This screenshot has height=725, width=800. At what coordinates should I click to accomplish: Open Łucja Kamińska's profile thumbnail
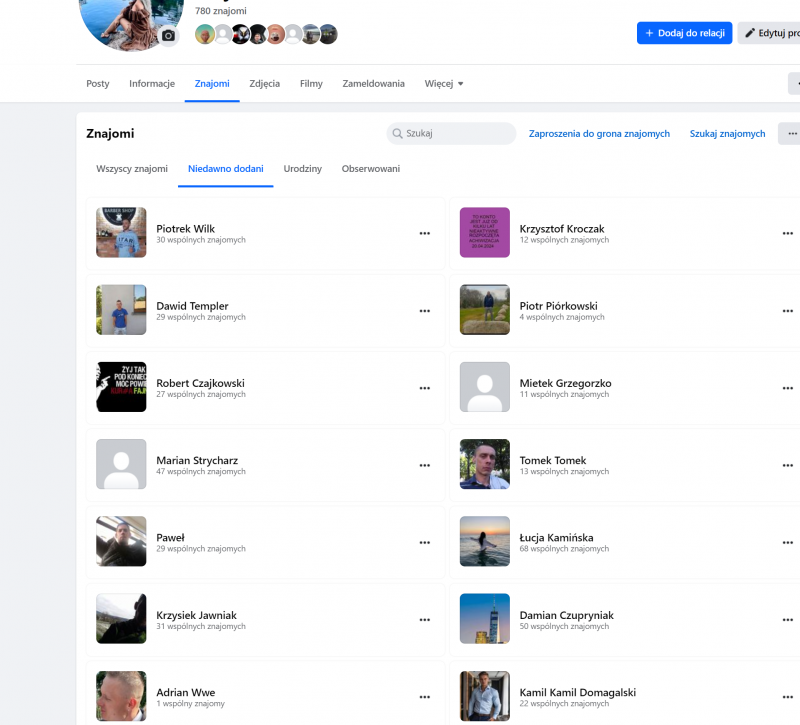point(485,542)
